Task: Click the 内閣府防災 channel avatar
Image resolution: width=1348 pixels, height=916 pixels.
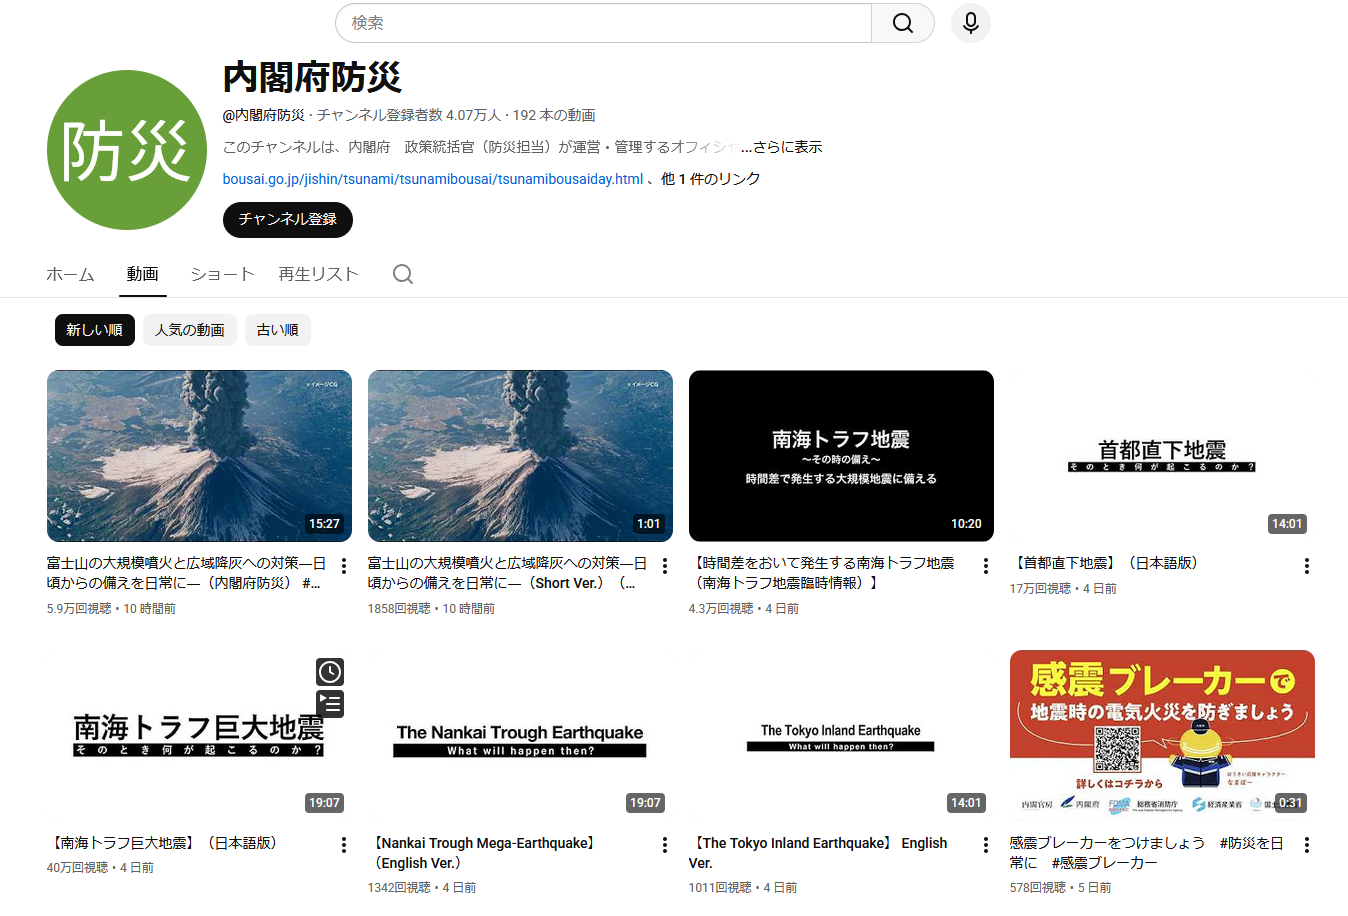Action: tap(127, 150)
